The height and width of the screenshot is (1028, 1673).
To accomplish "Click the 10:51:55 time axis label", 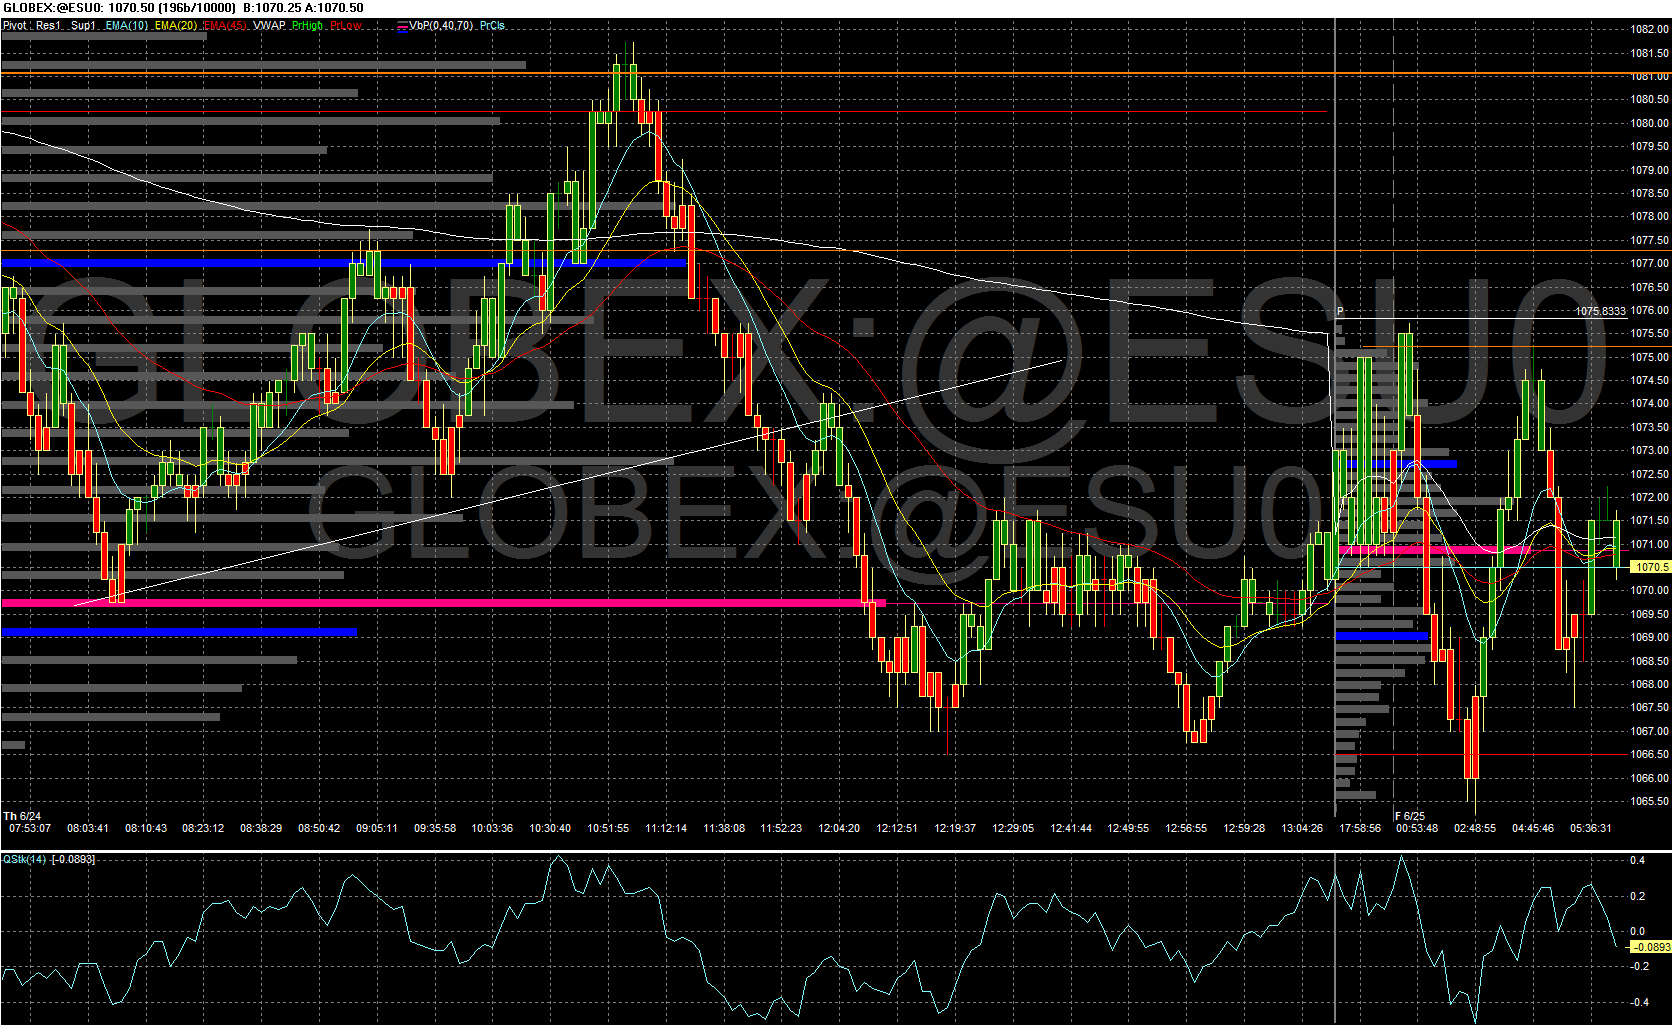I will pyautogui.click(x=608, y=828).
